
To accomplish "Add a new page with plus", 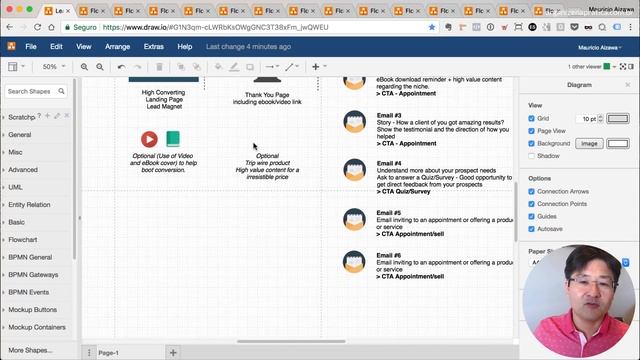I will click(173, 353).
